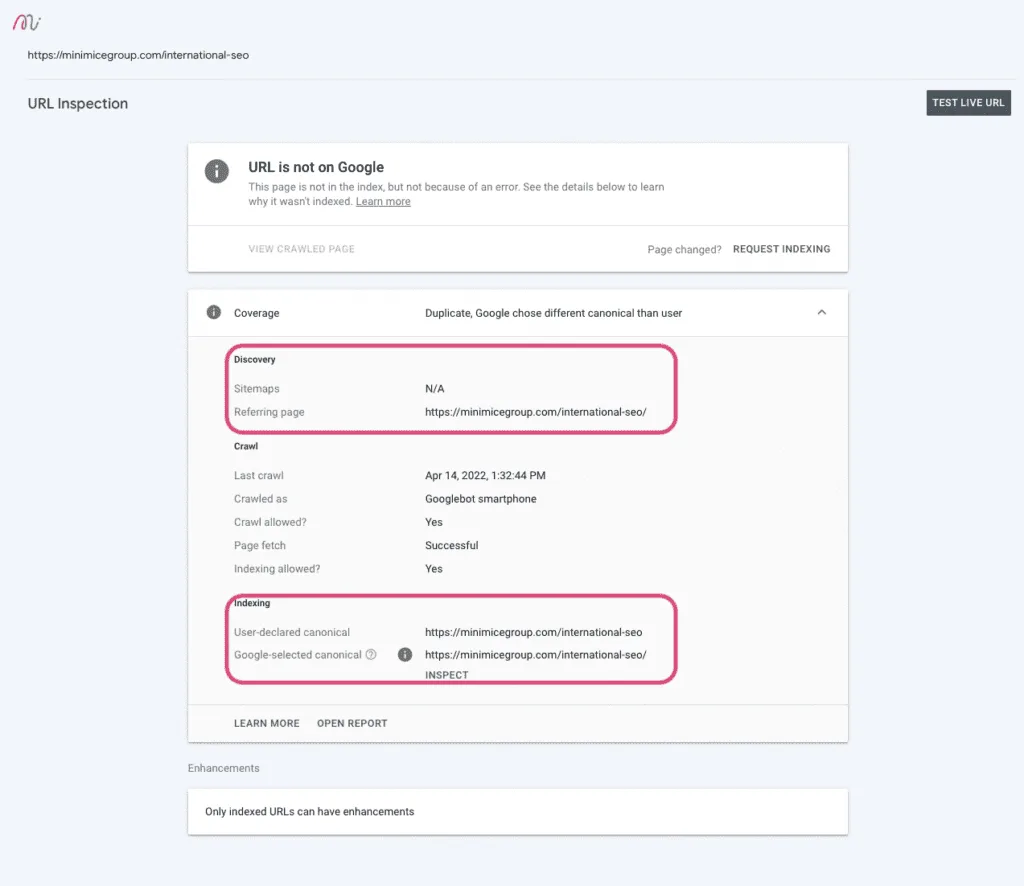
Task: Click the 'URL Inspection' heading
Action: 78,103
